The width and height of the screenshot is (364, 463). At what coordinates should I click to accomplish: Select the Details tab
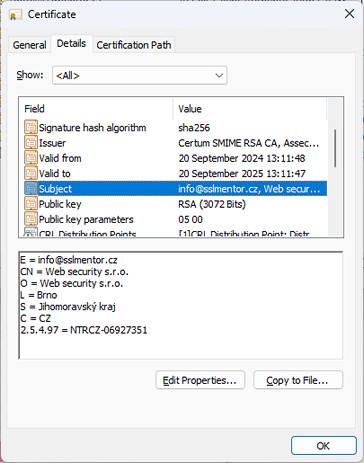[x=71, y=44]
